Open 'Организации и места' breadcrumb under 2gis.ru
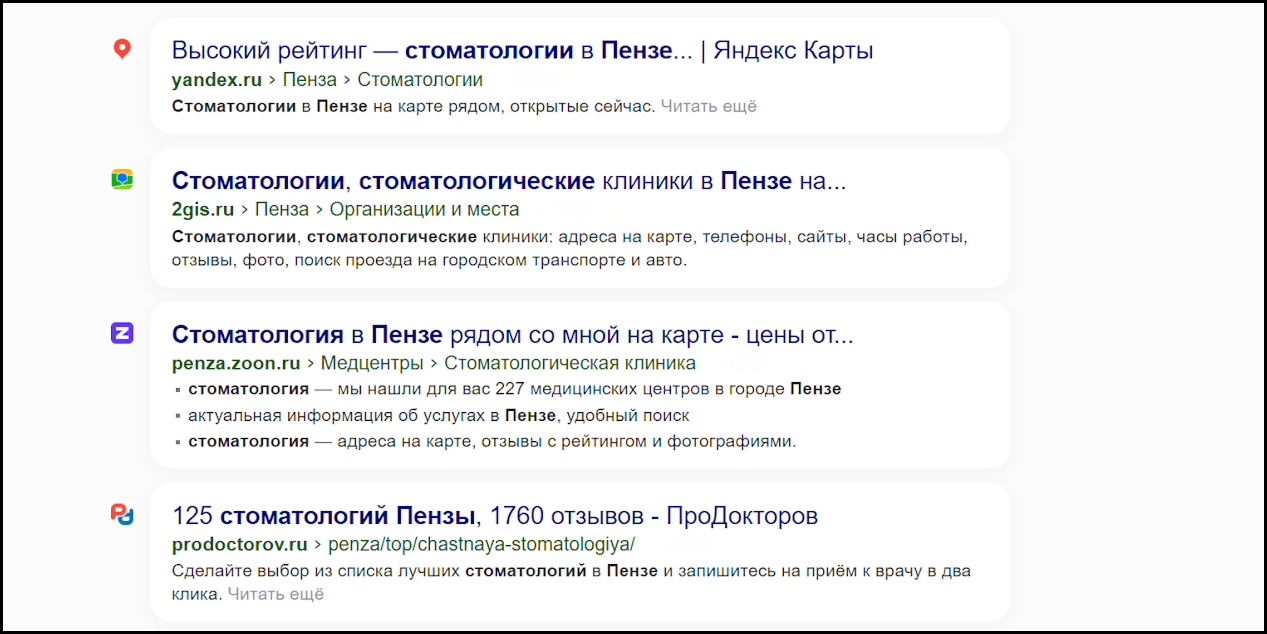The width and height of the screenshot is (1267, 634). [x=424, y=210]
